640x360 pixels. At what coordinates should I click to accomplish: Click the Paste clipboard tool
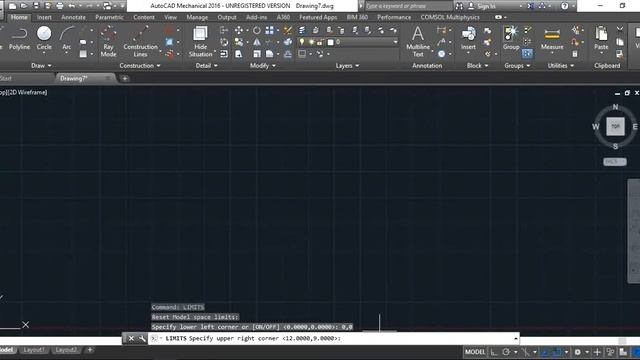(x=601, y=39)
